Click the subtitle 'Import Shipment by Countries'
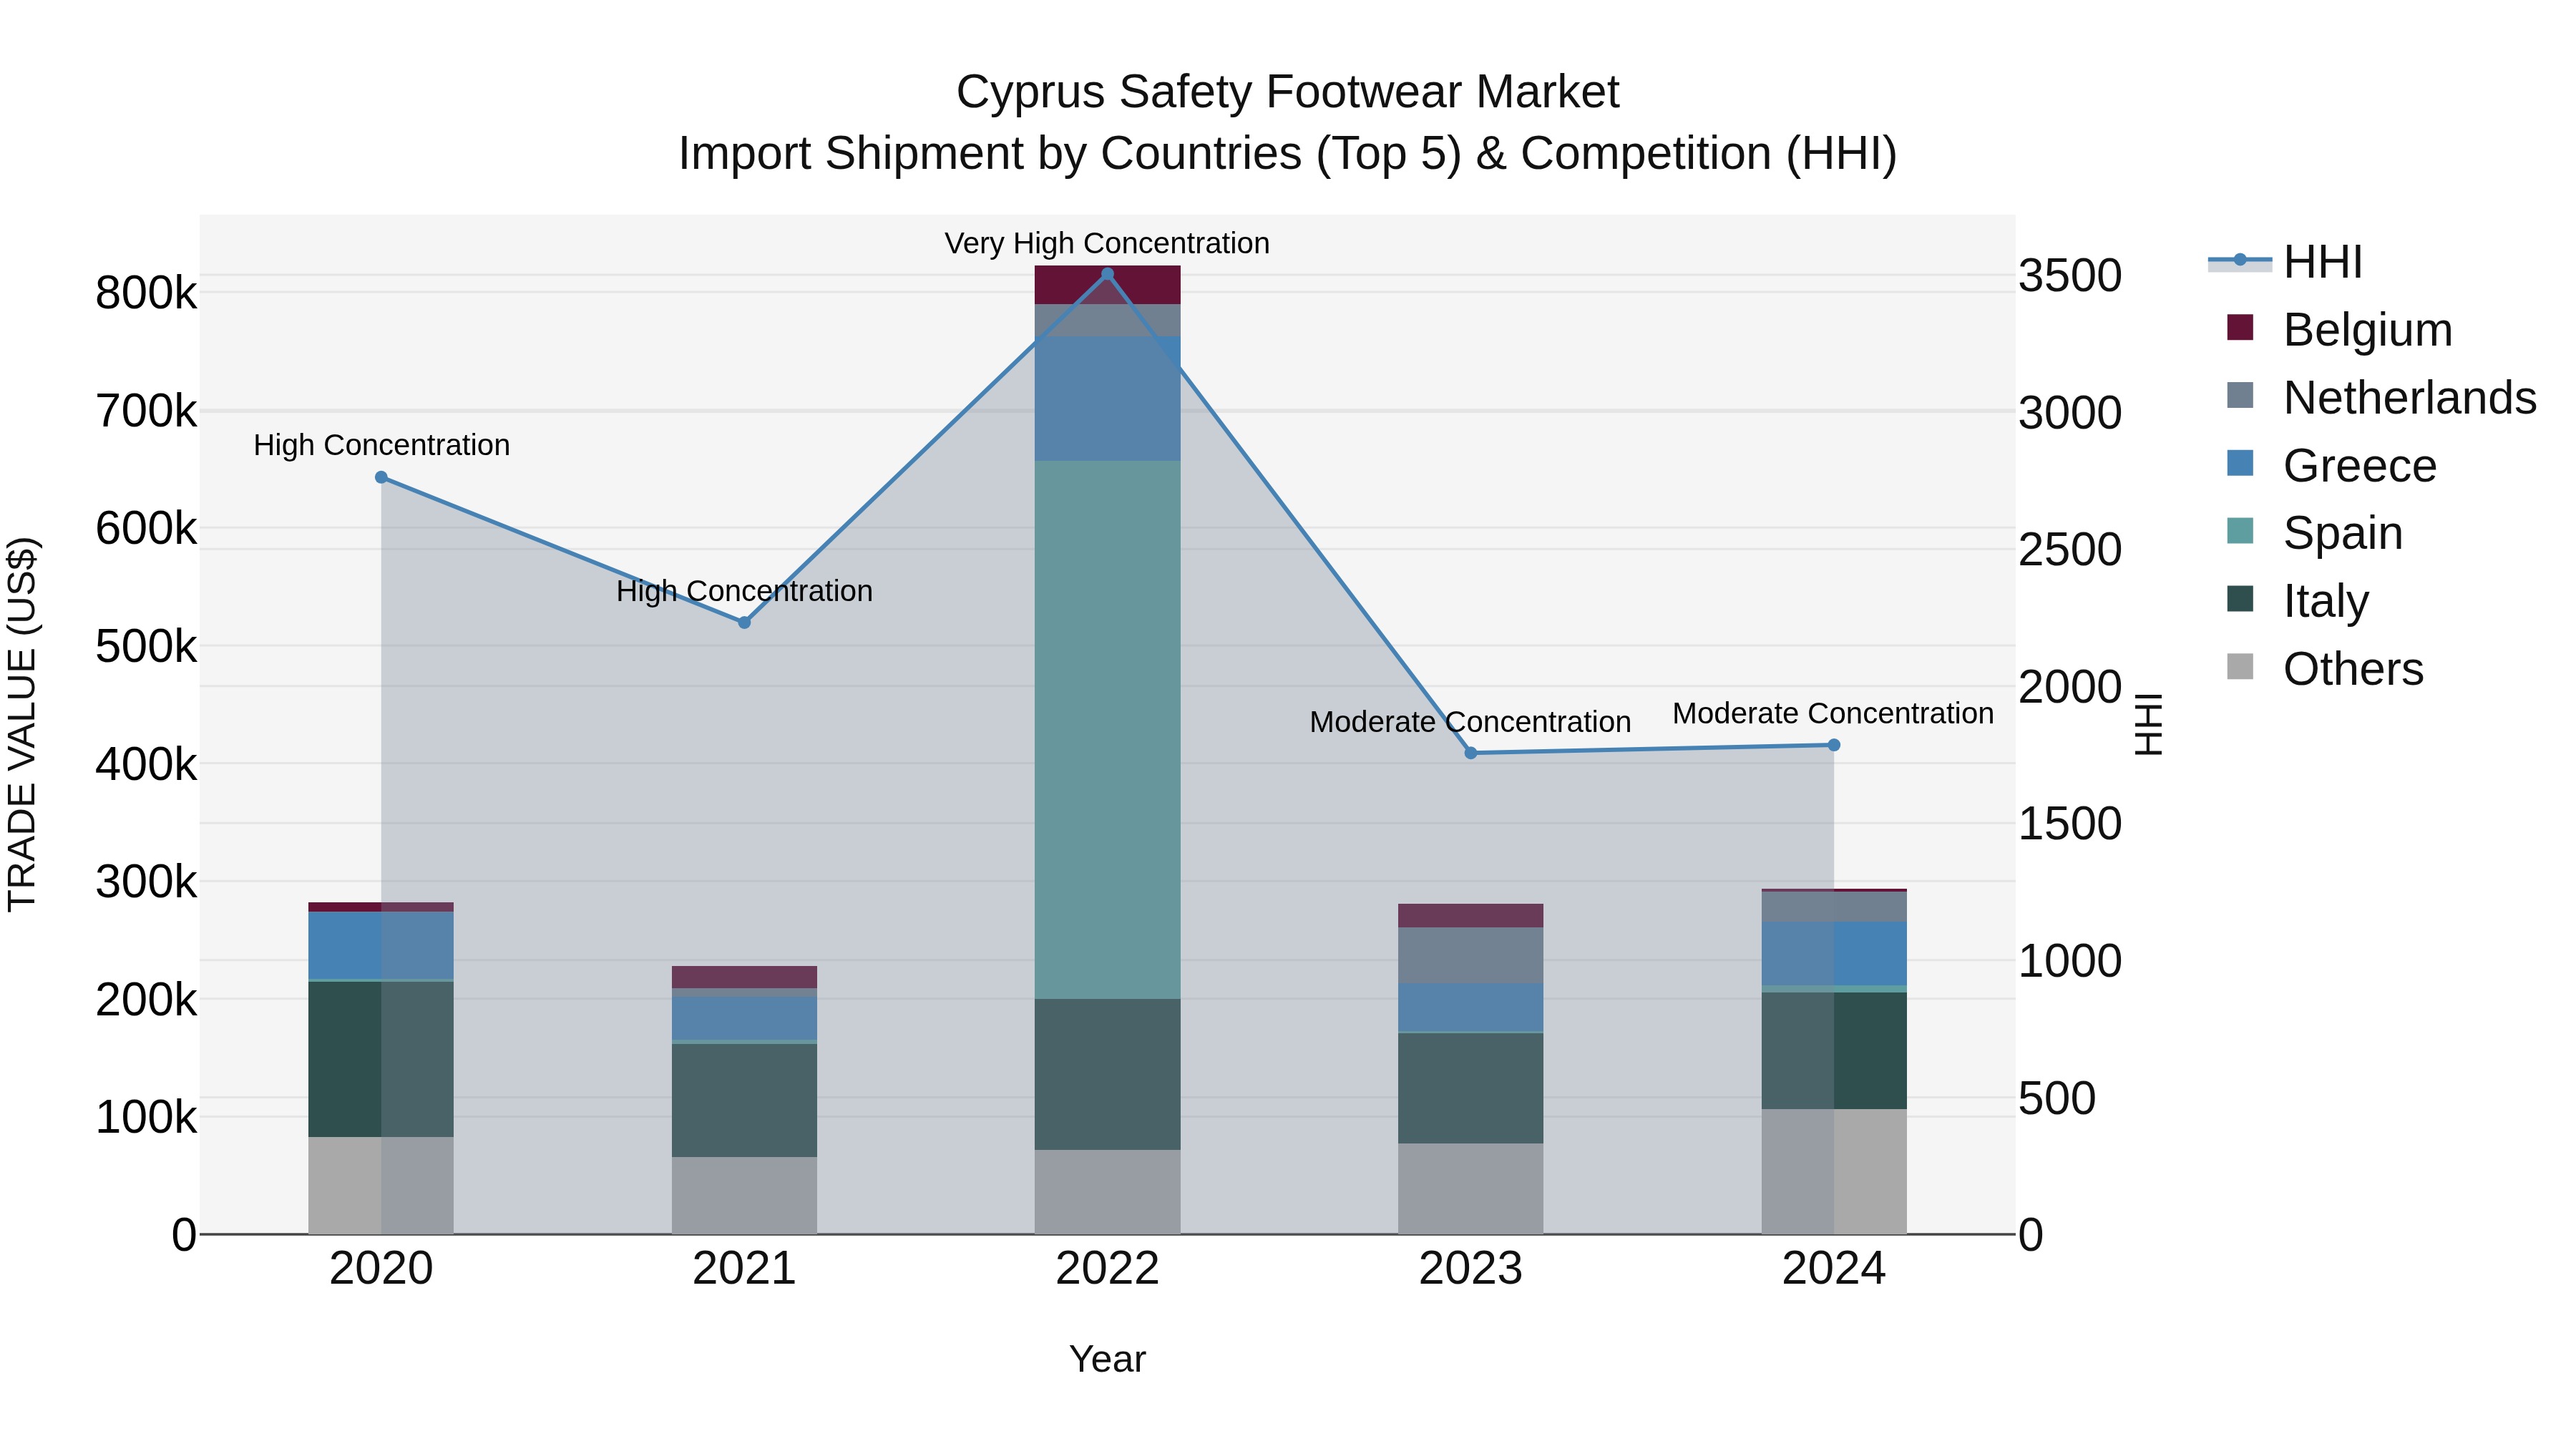The height and width of the screenshot is (1449, 2576). tap(990, 154)
